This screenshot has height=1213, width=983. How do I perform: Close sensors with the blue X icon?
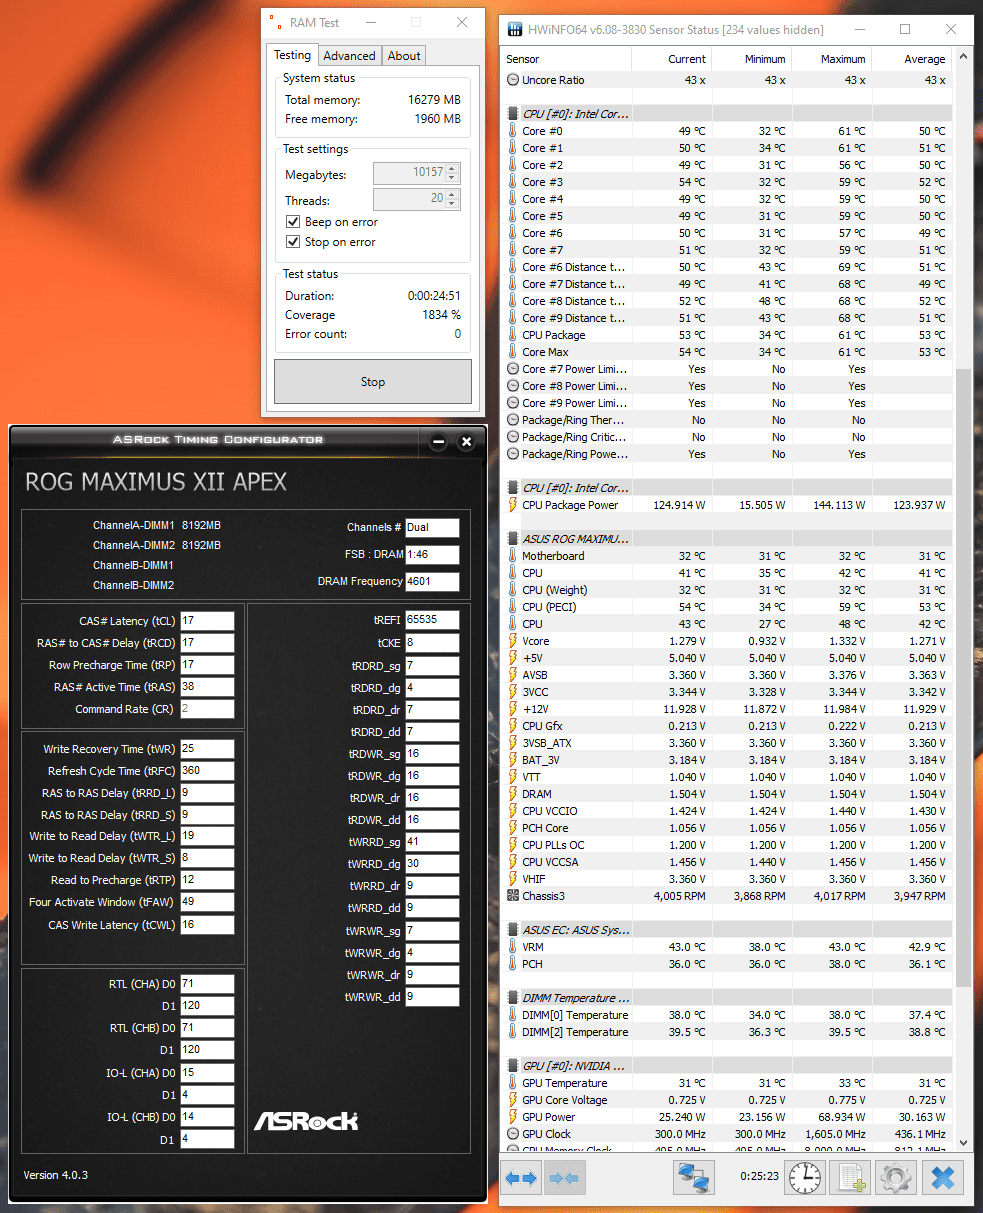(942, 1178)
